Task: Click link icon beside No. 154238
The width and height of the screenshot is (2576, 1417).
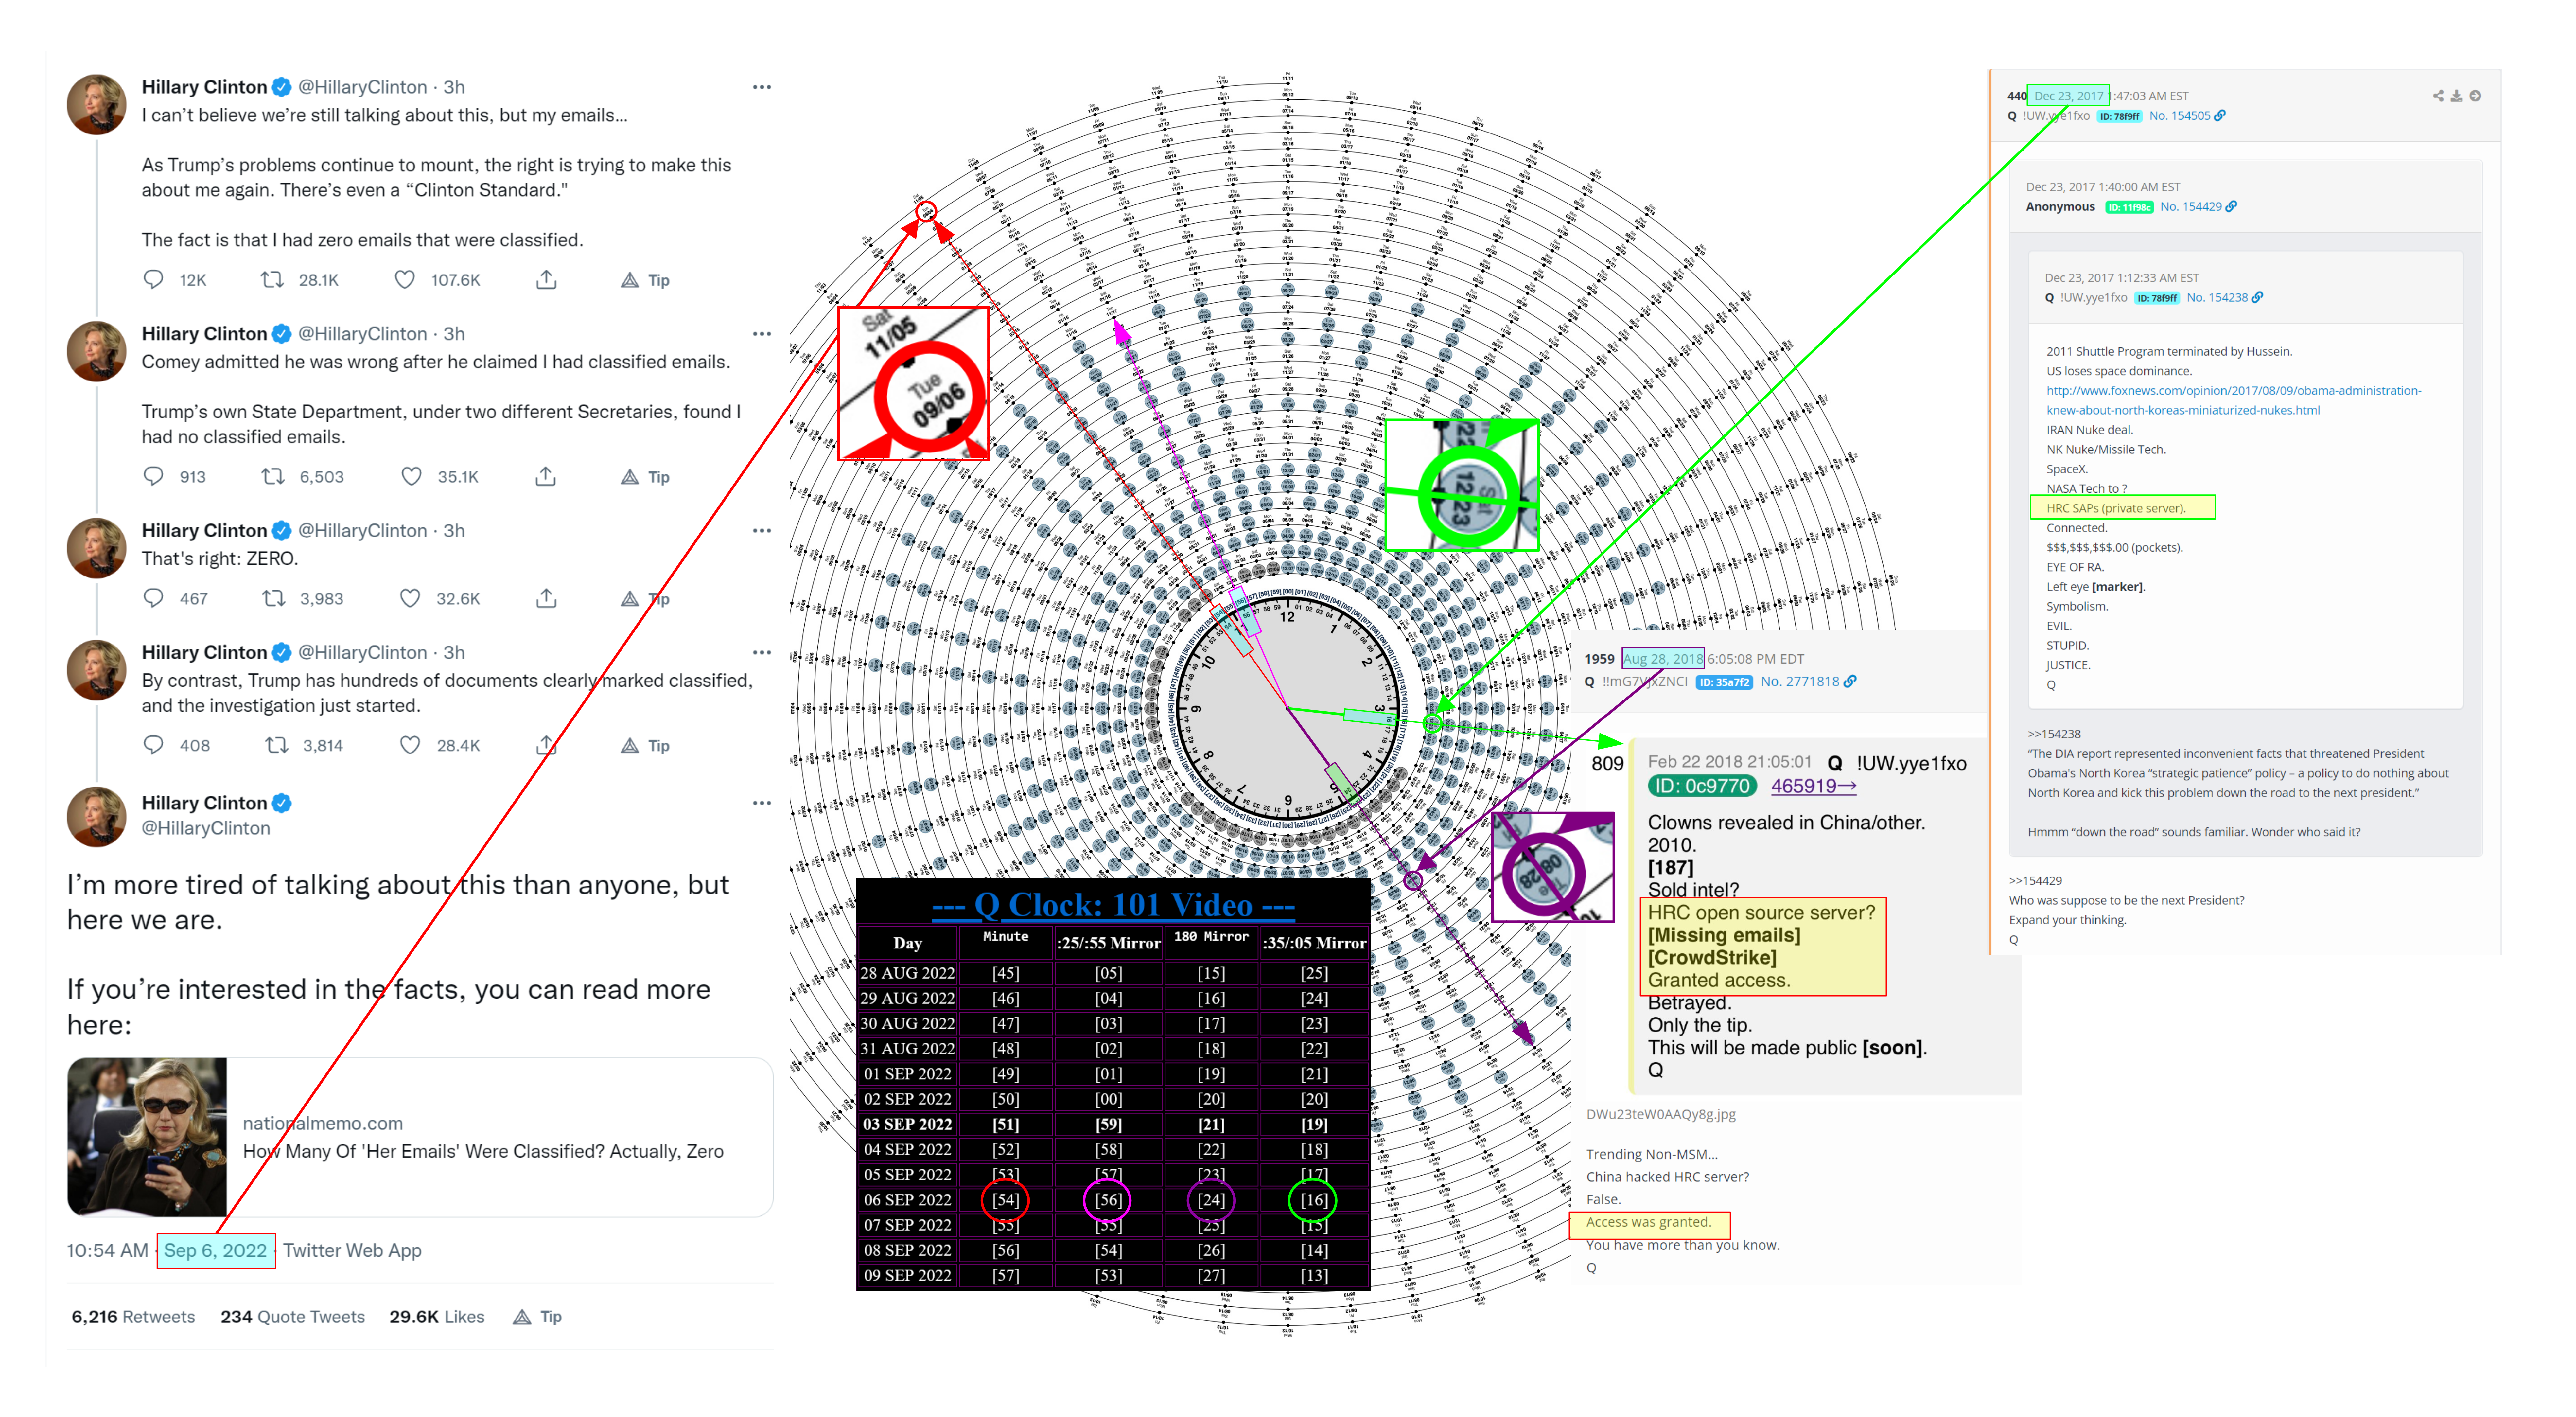Action: (2257, 298)
